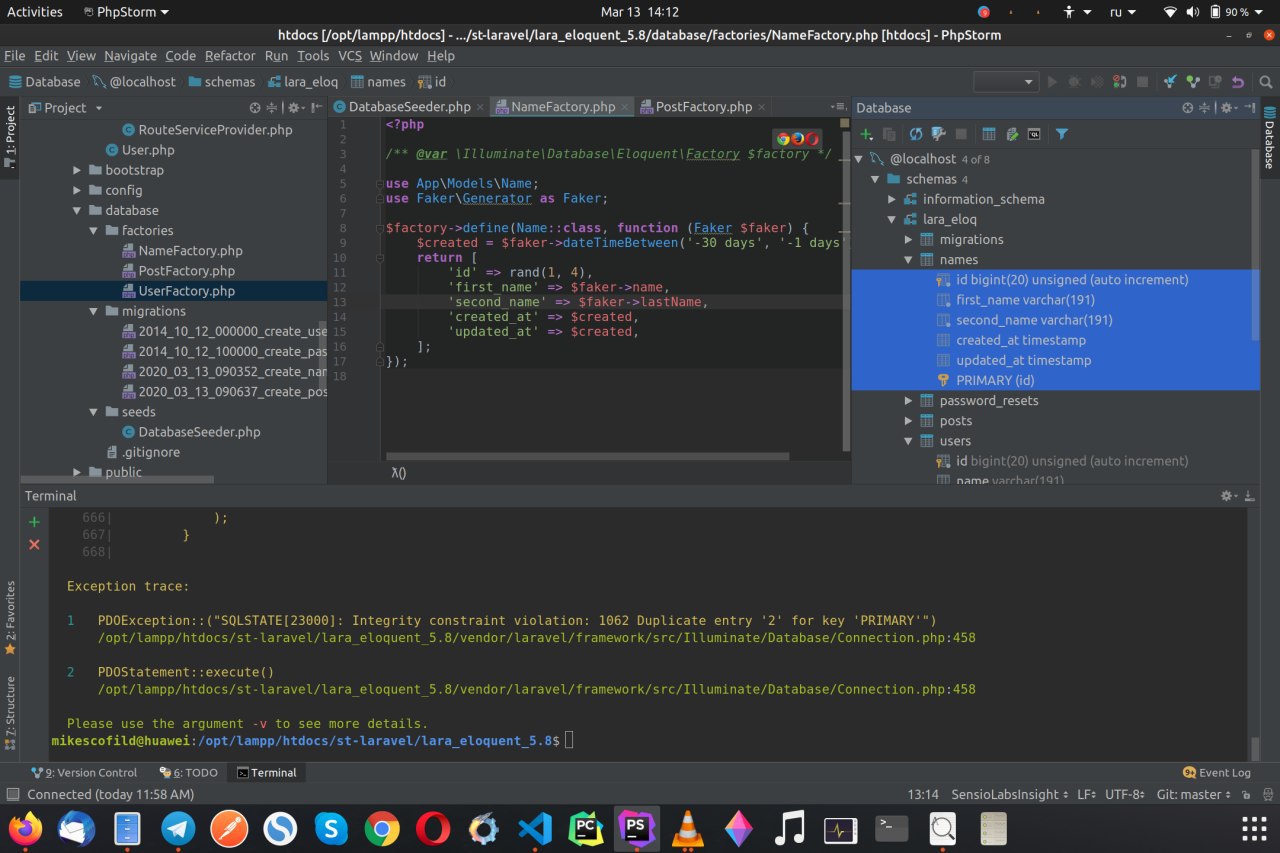Click the Git: master branch widget
The width and height of the screenshot is (1280, 853).
coord(1192,794)
